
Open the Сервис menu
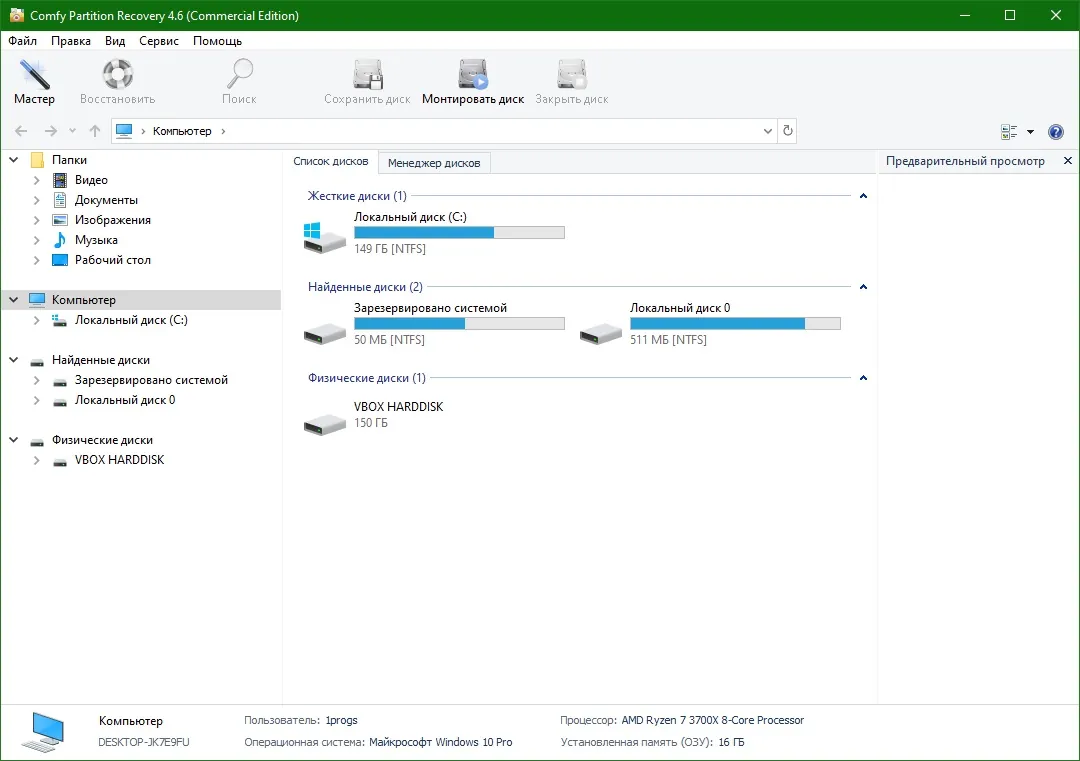tap(159, 41)
